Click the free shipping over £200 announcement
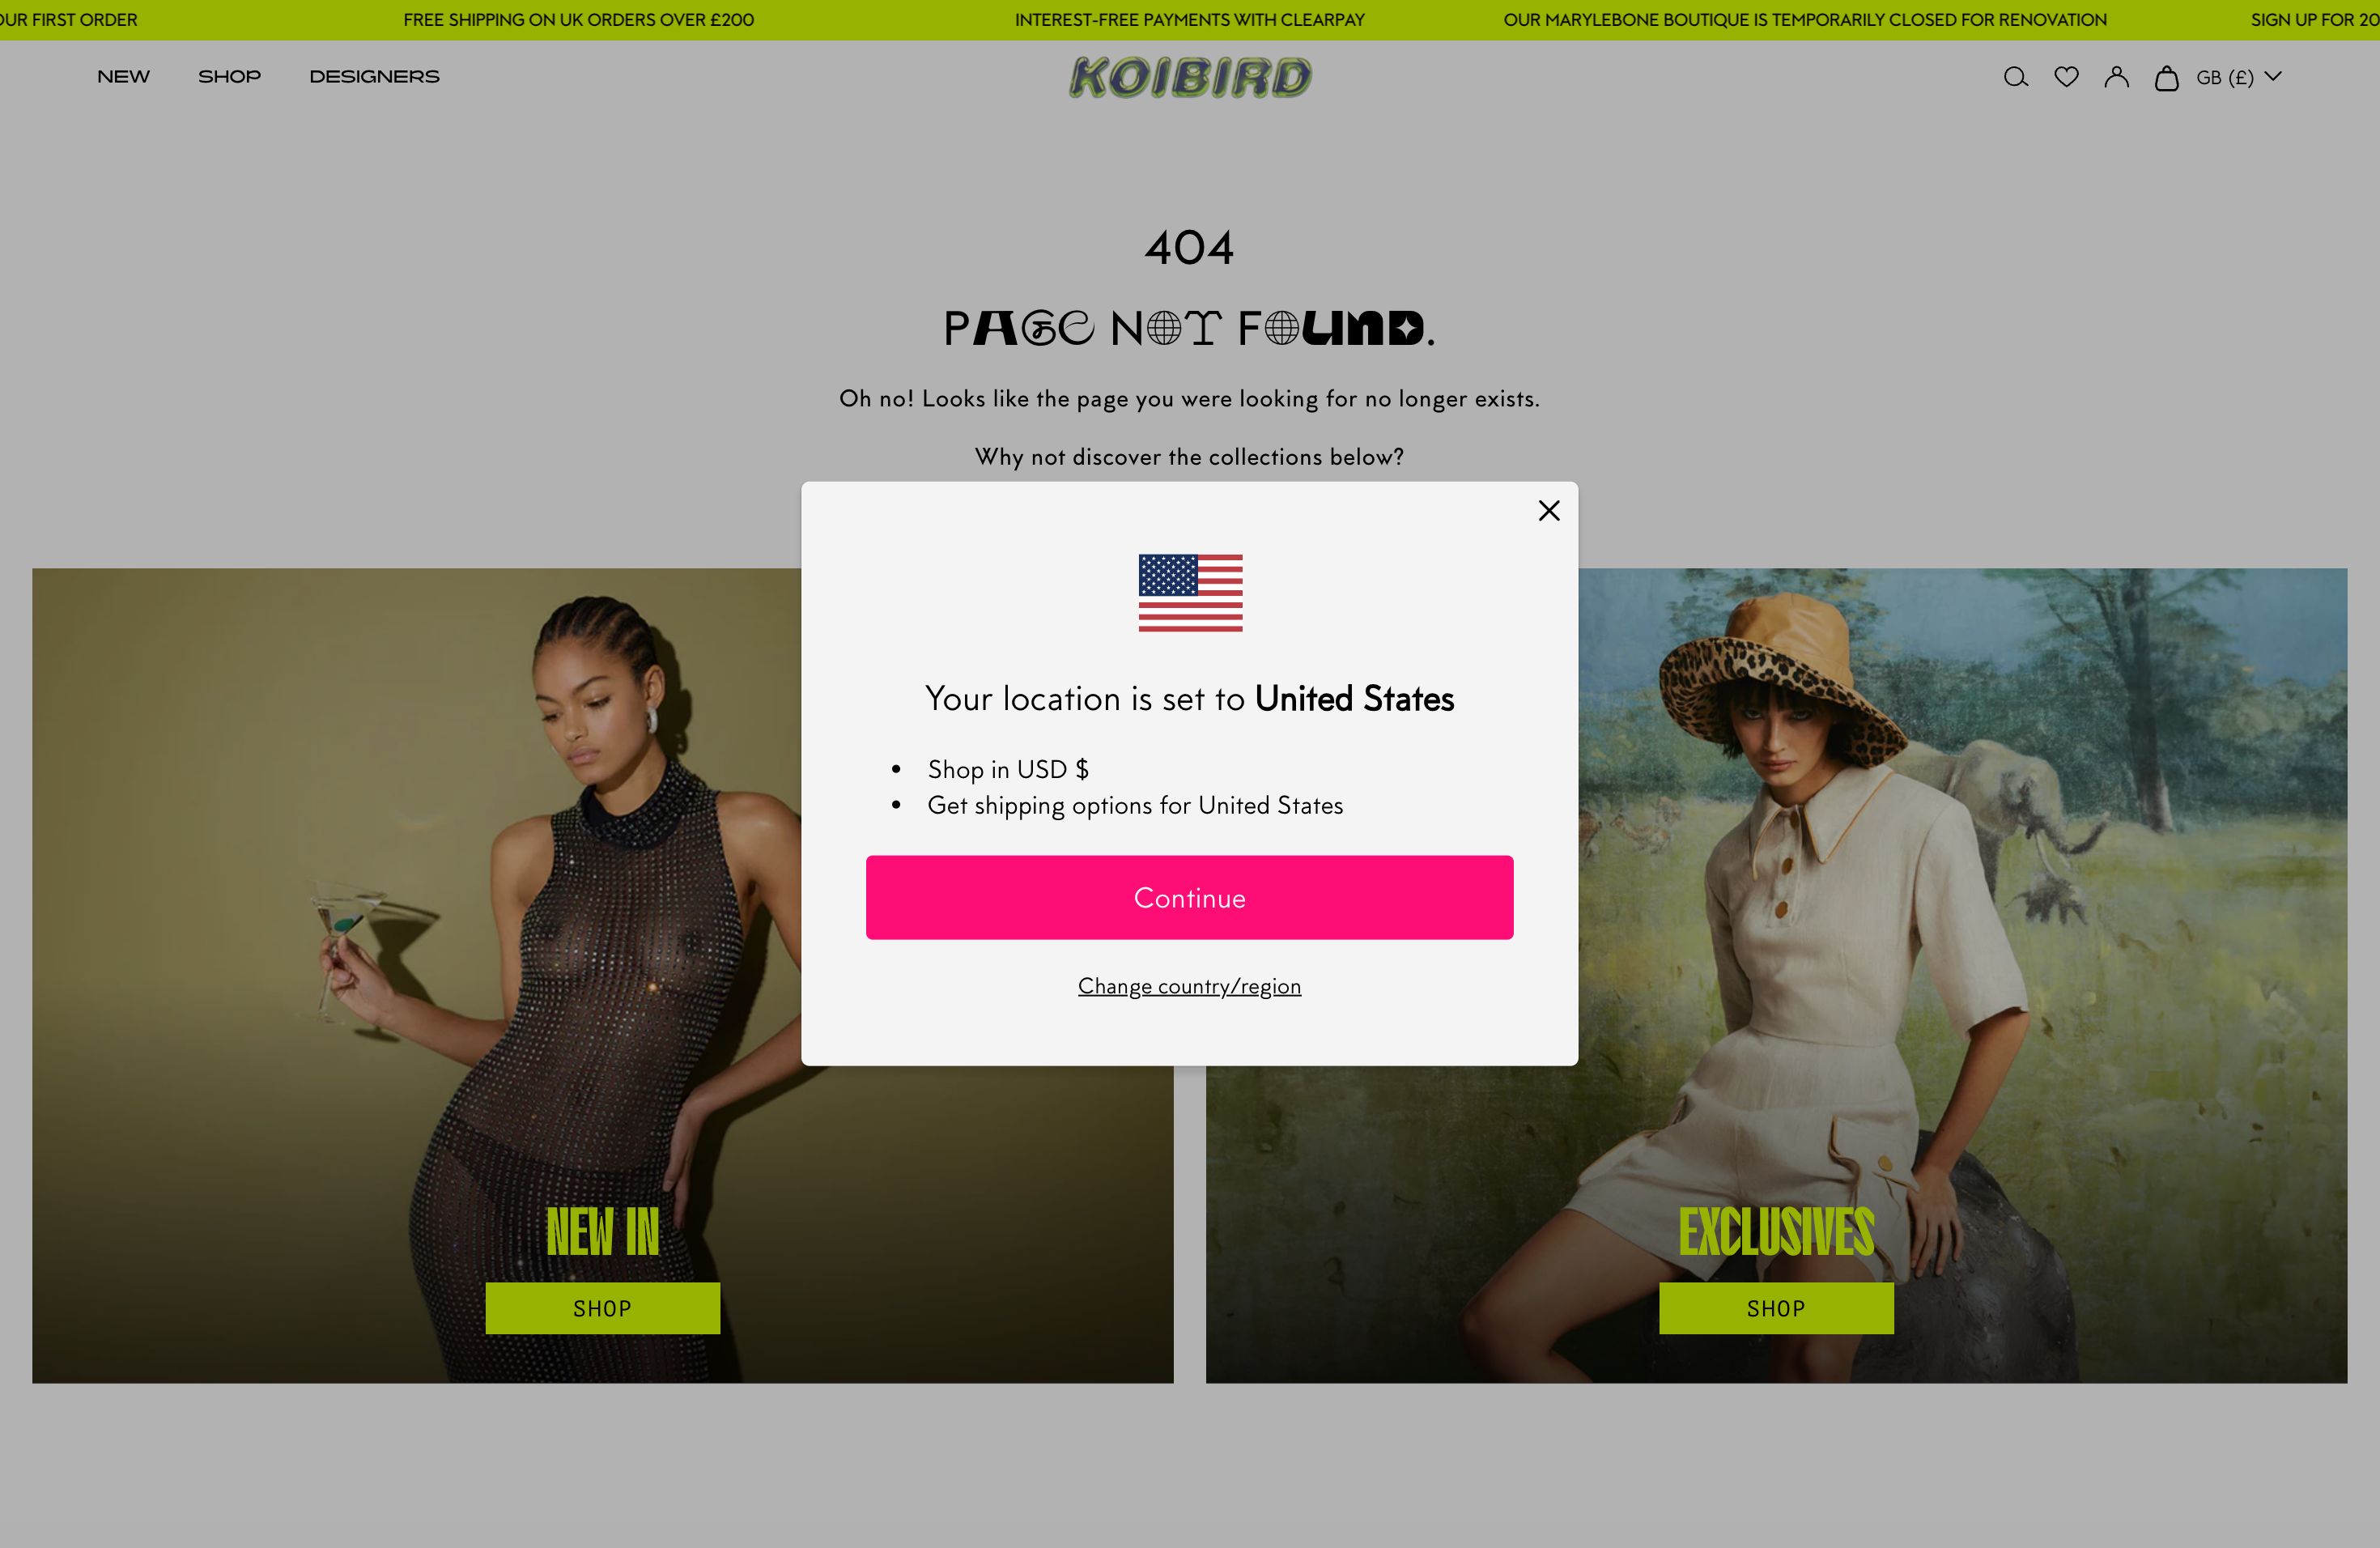Viewport: 2380px width, 1548px height. point(578,20)
